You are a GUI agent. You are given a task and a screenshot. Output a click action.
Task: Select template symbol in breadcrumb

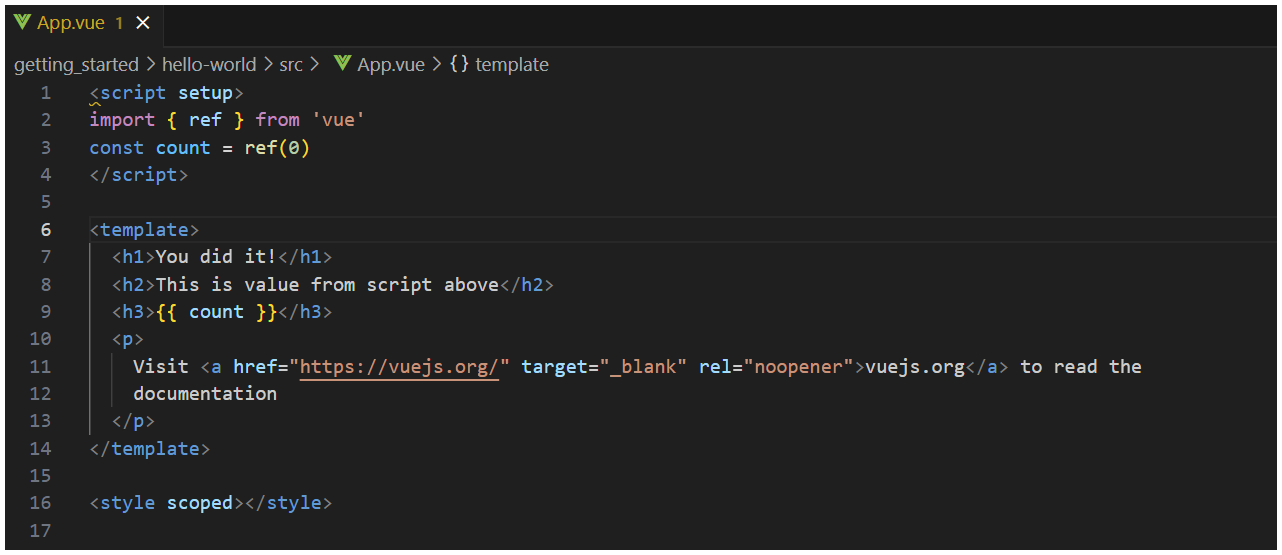(512, 65)
